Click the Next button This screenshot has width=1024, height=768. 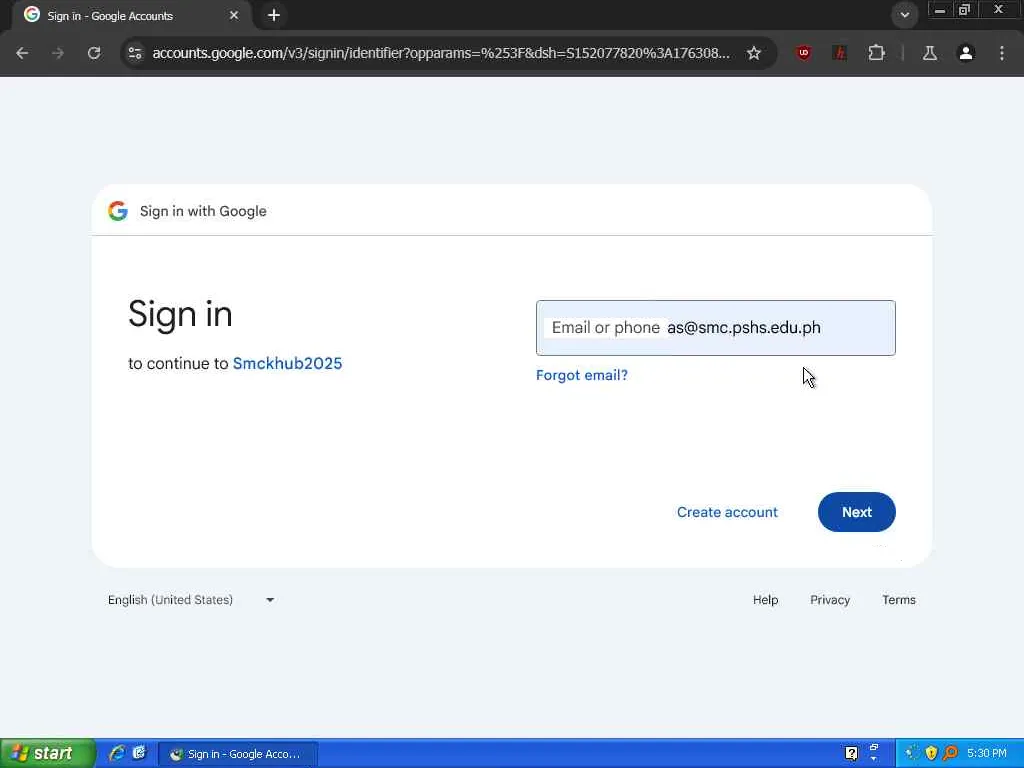pos(856,512)
